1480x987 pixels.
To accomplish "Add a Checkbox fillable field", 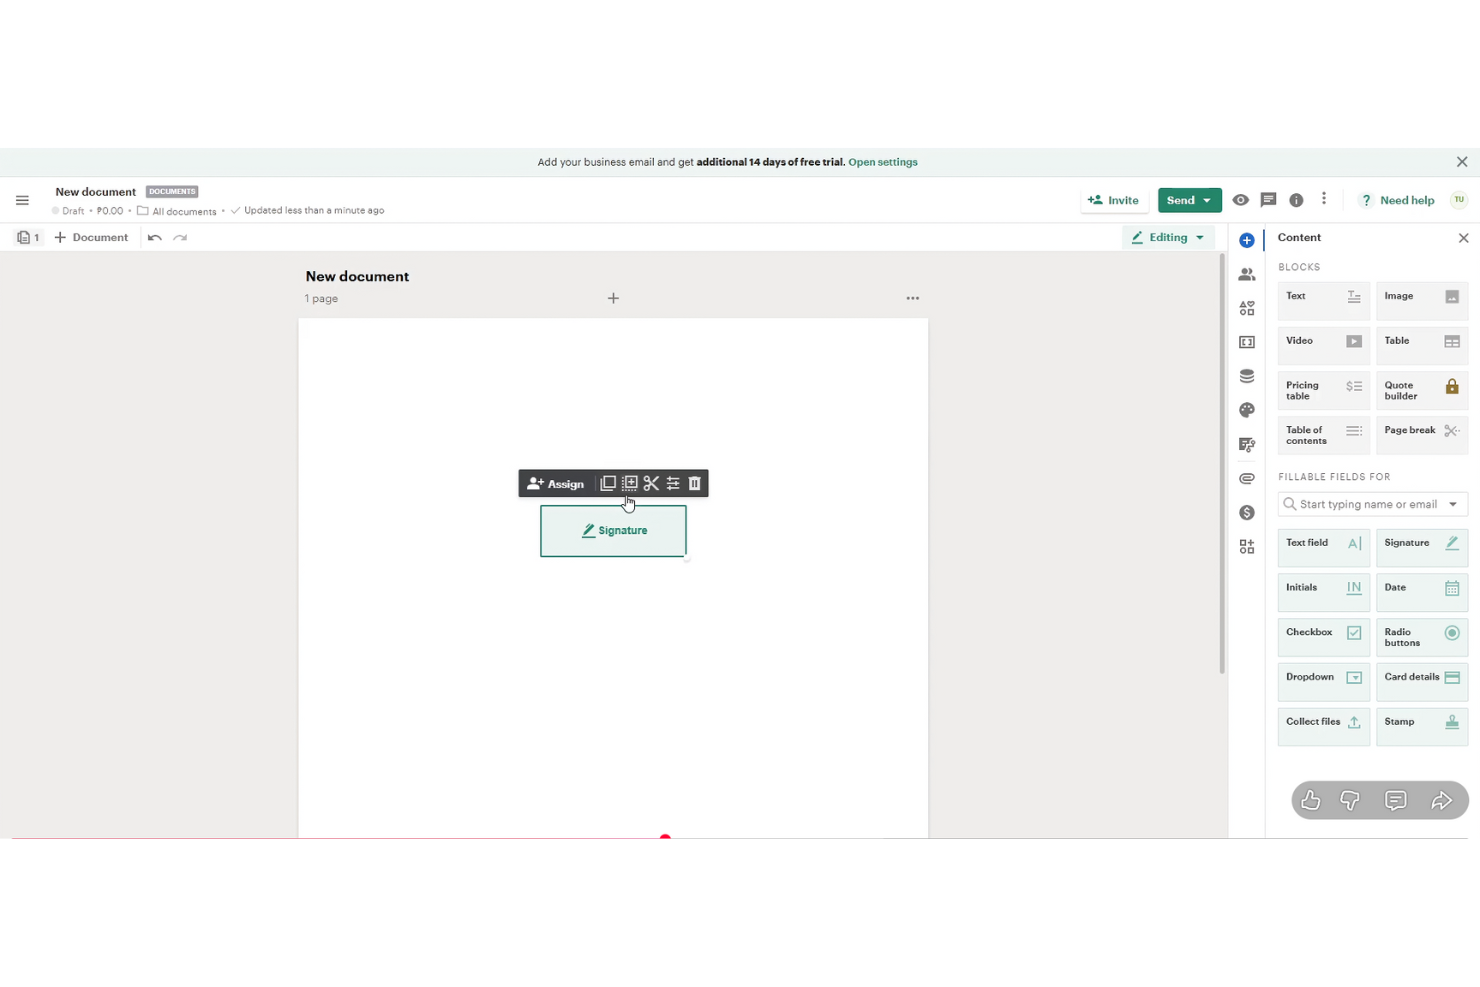I will [x=1323, y=633].
